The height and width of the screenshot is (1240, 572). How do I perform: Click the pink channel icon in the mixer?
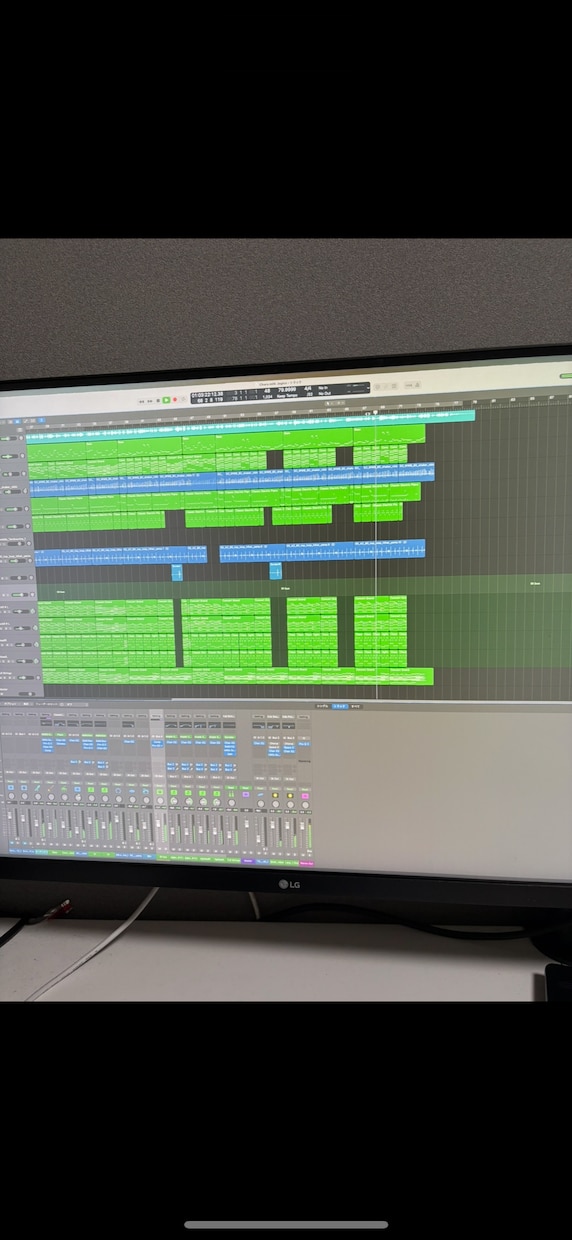(x=304, y=796)
